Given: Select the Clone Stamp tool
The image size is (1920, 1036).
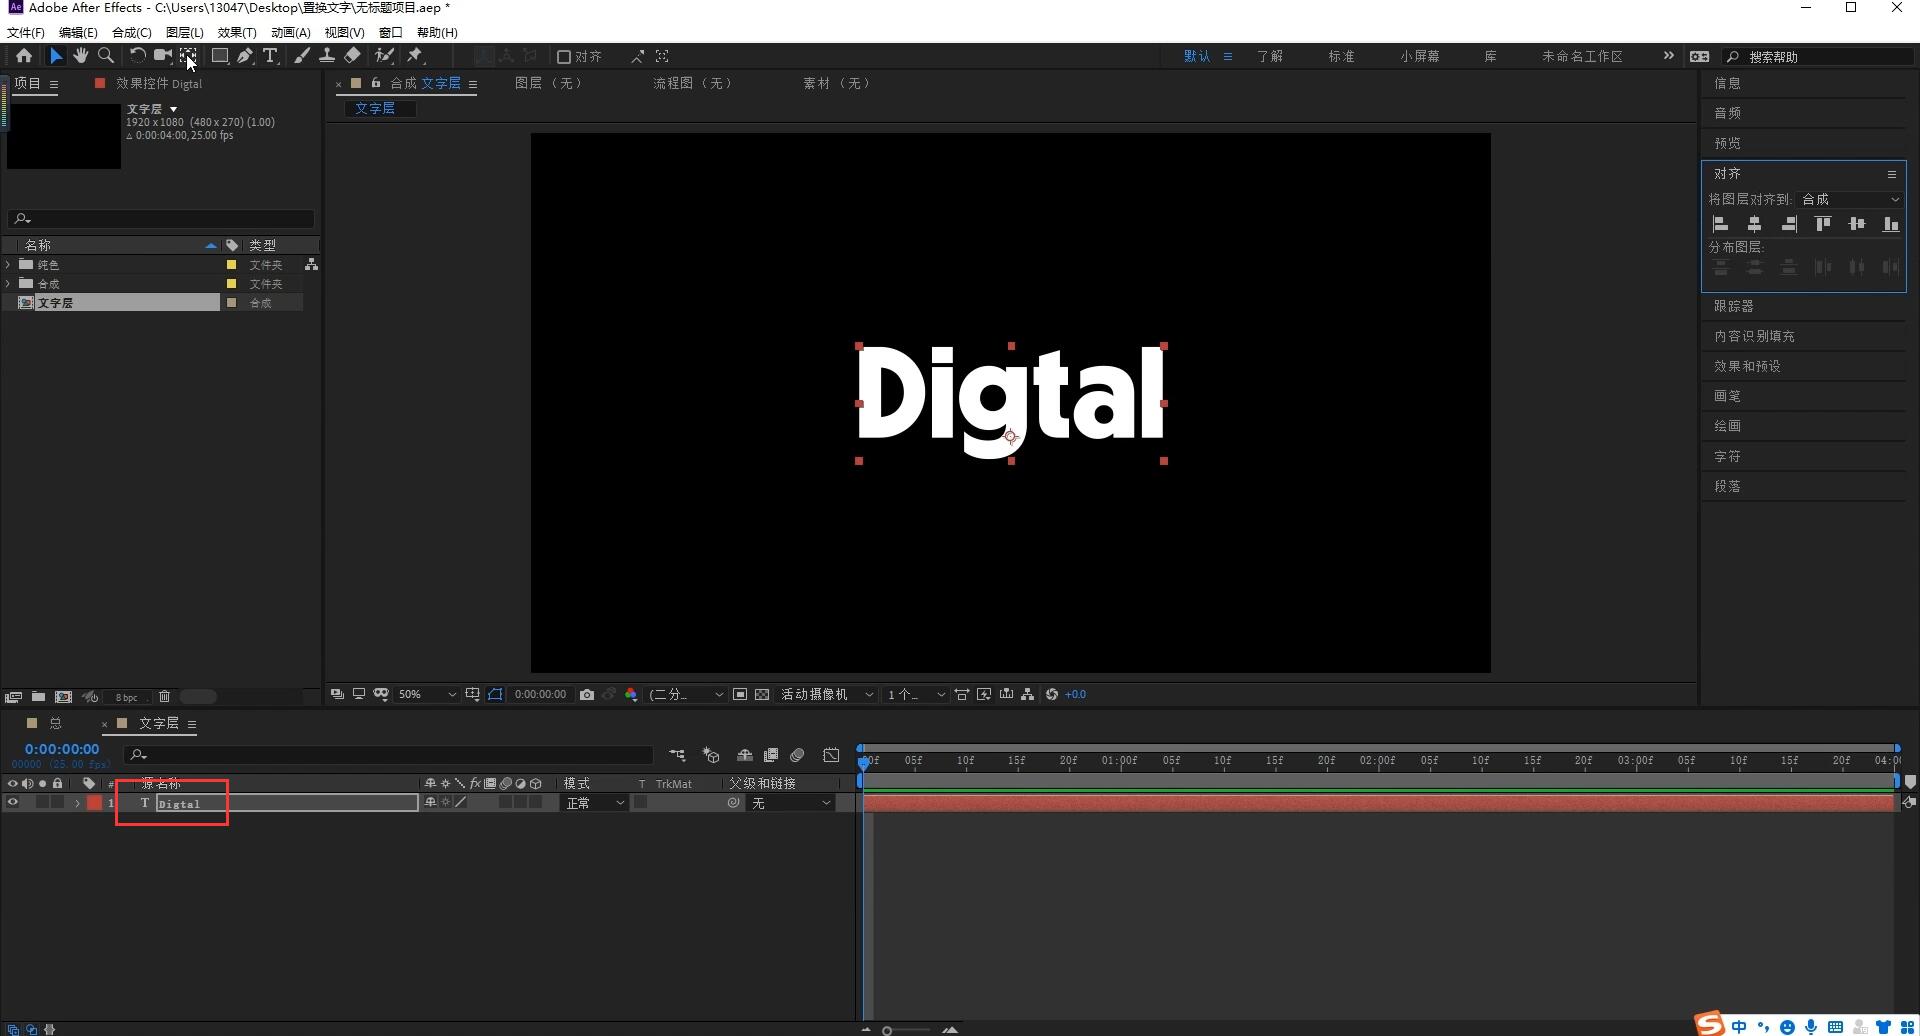Looking at the screenshot, I should click(x=326, y=56).
